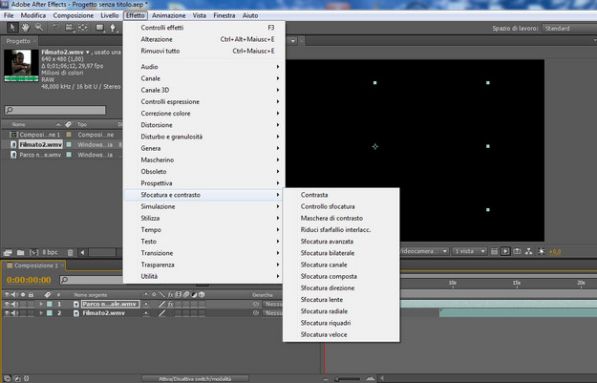Choose Sfocatura veloce from submenu

click(x=324, y=335)
